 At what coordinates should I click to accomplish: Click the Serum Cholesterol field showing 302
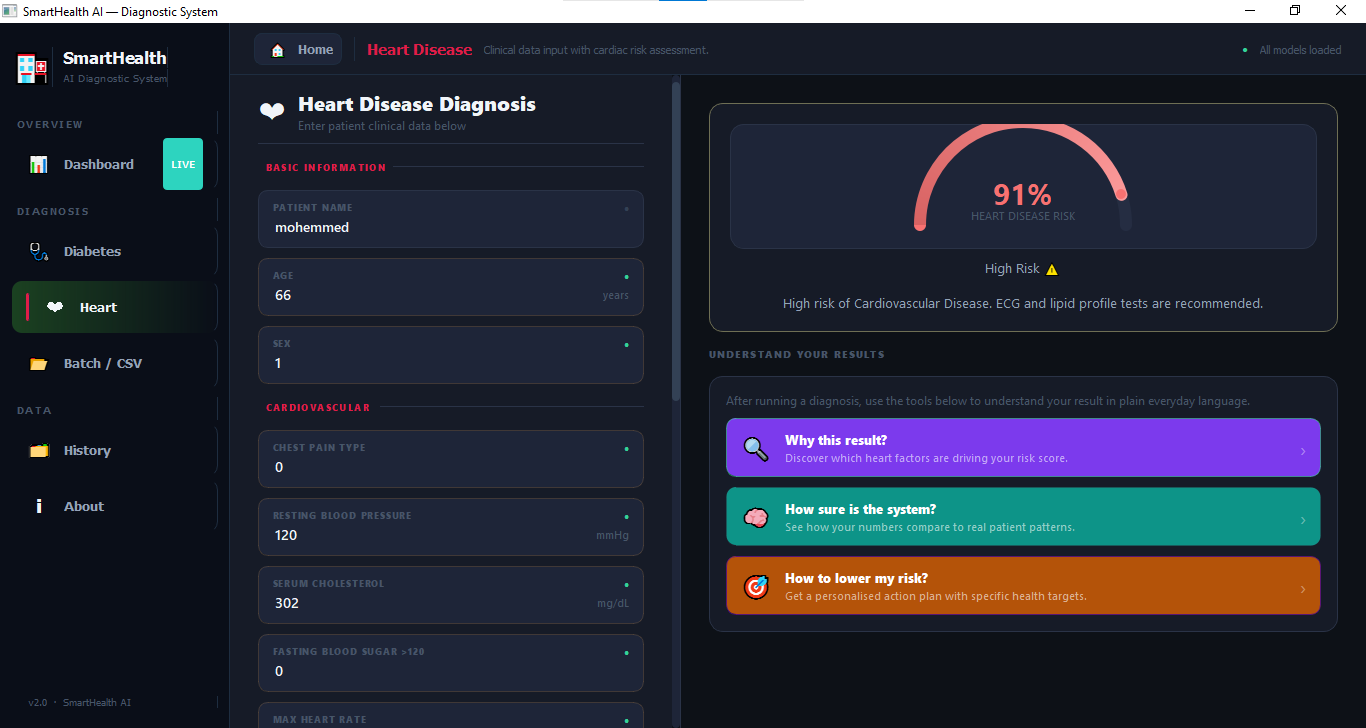click(451, 595)
